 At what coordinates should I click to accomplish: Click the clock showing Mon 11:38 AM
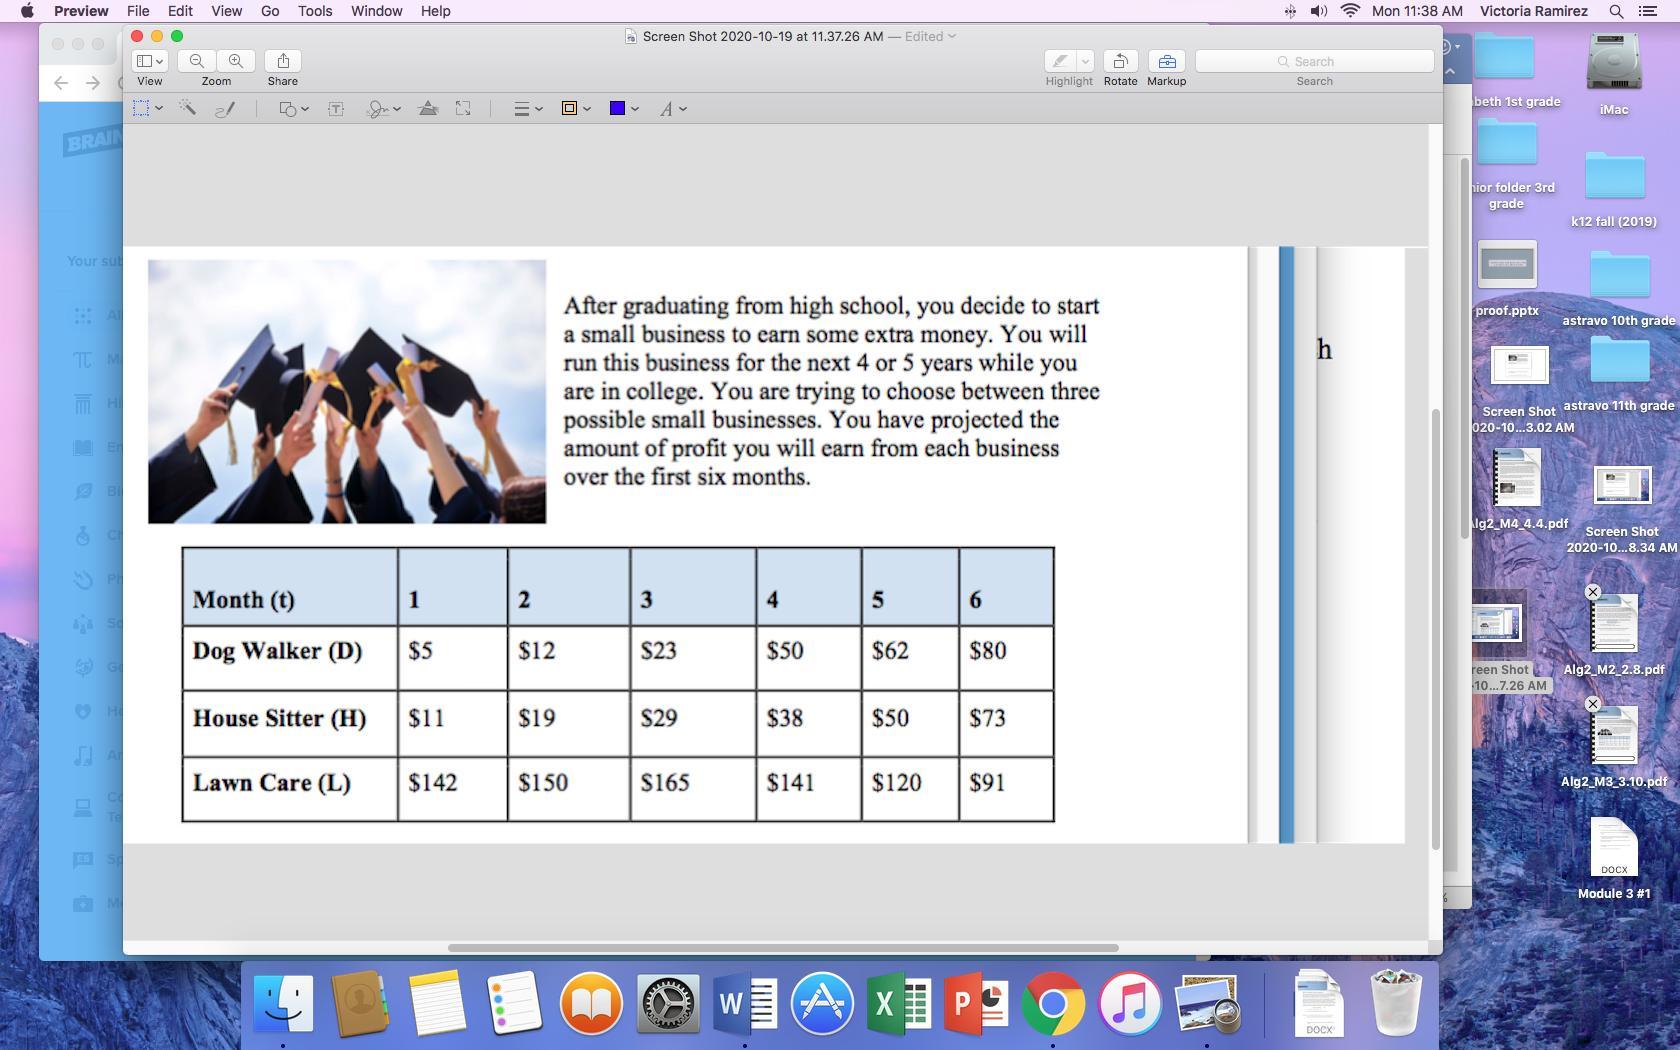tap(1418, 11)
